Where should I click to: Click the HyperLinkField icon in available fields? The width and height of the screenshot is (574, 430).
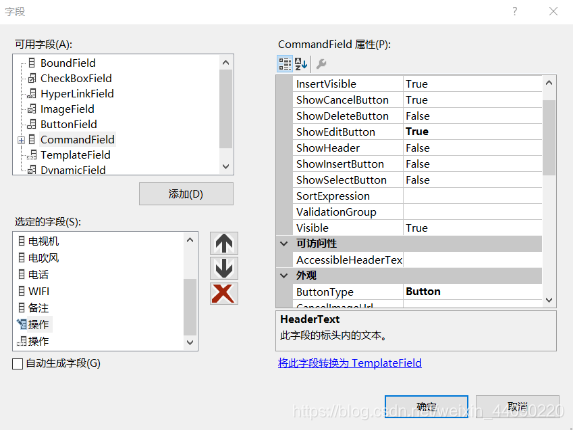(x=32, y=93)
